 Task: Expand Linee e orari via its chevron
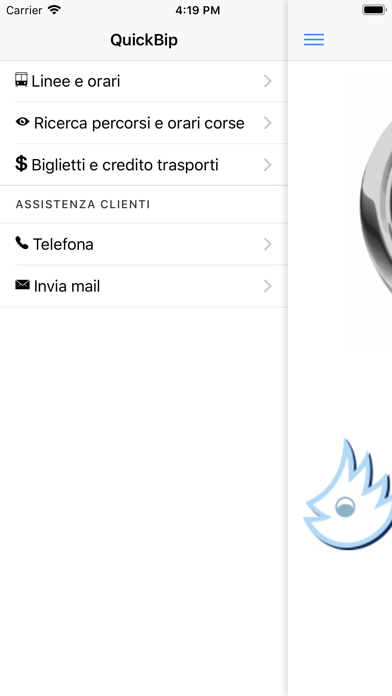[267, 81]
